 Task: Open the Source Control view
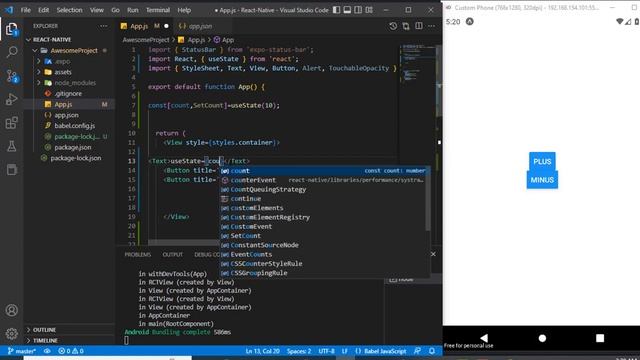point(12,76)
